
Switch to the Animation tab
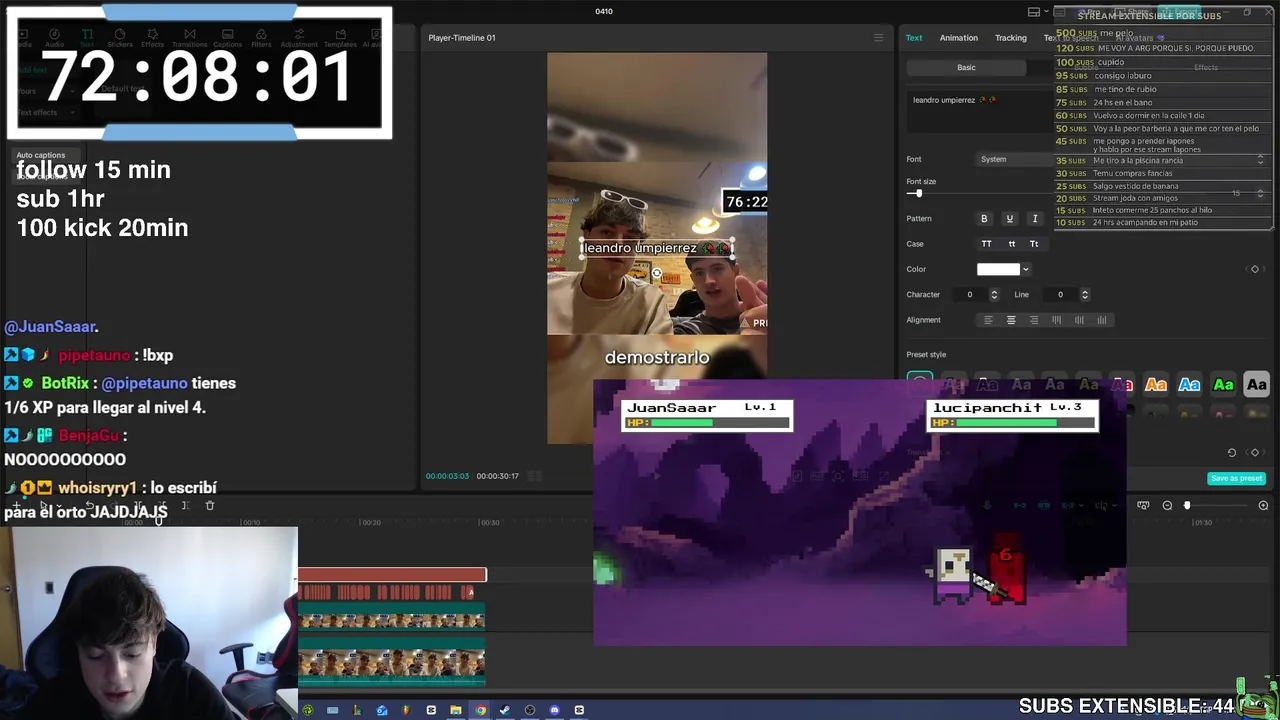(958, 38)
